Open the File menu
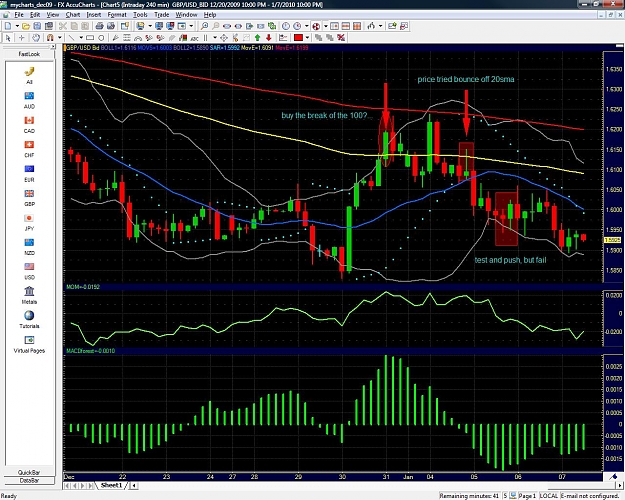Viewport: 625px width, 500px height. point(19,15)
